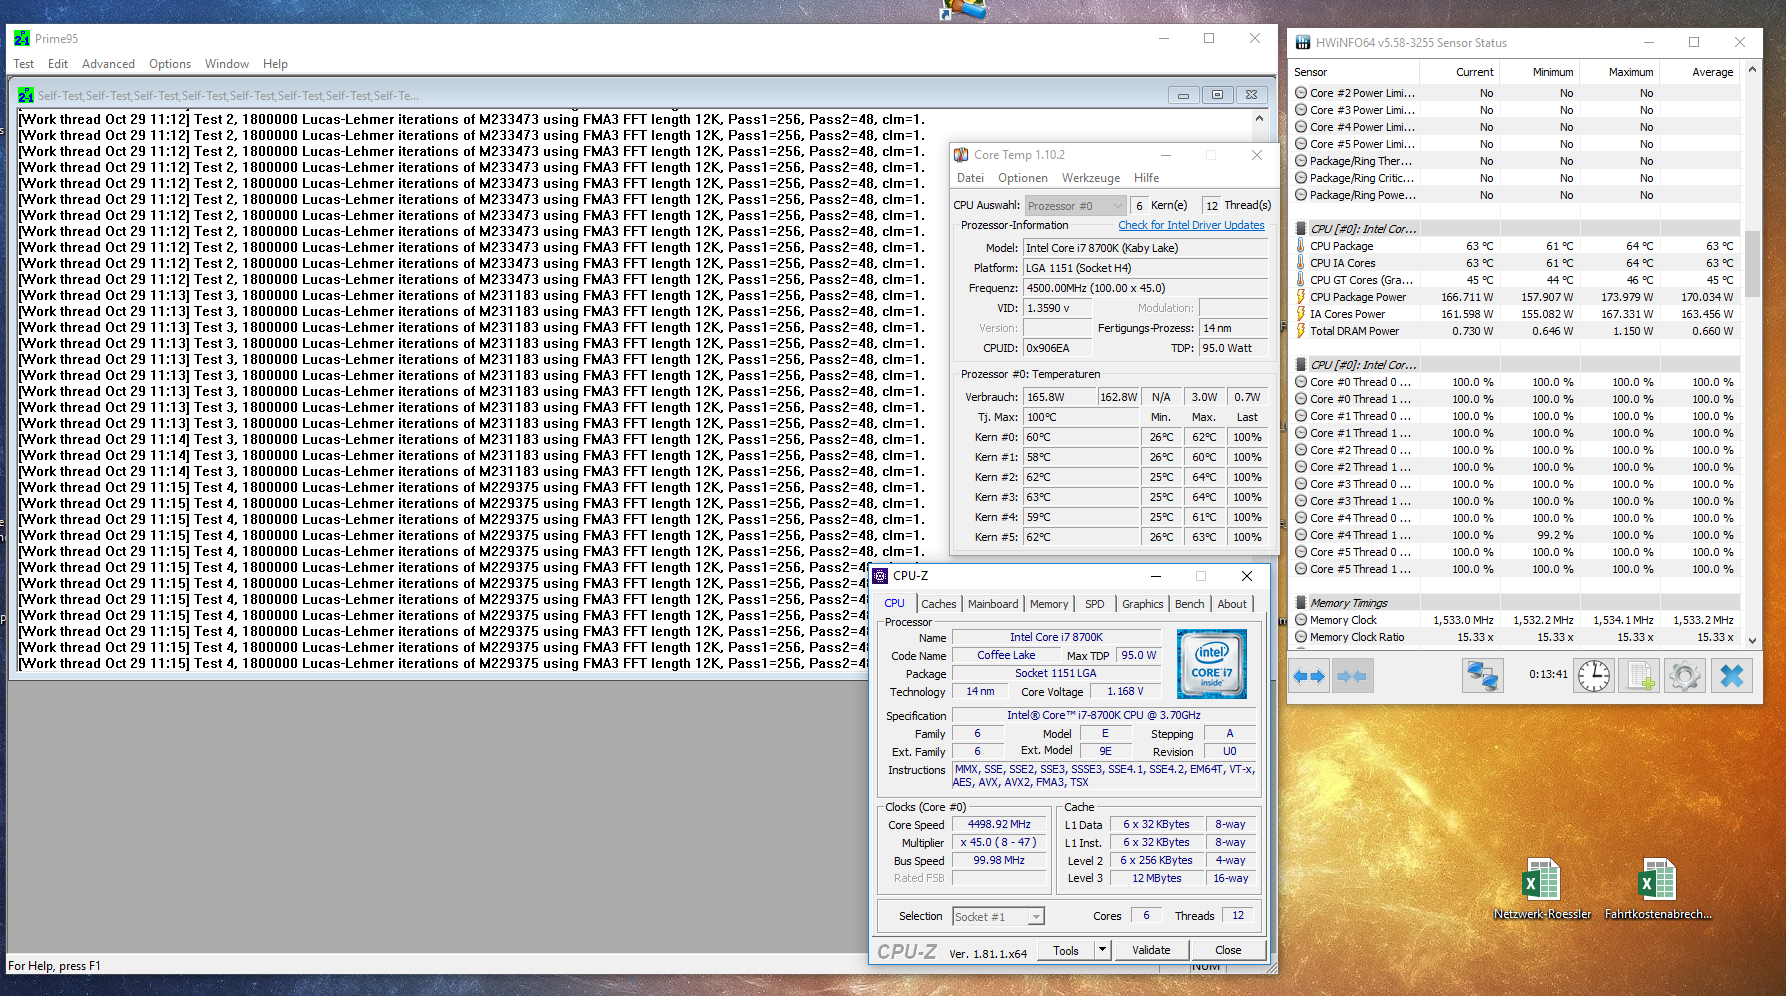1786x996 pixels.
Task: Open the Prozessor #0 dropdown in Core Temp
Action: tap(1076, 206)
